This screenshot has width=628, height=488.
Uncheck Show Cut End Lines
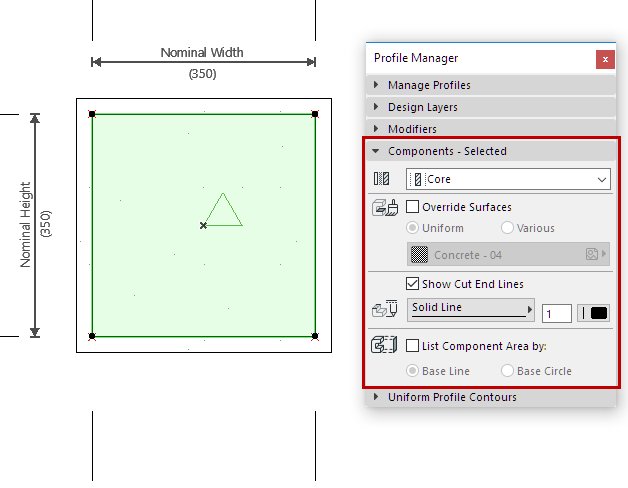(413, 284)
